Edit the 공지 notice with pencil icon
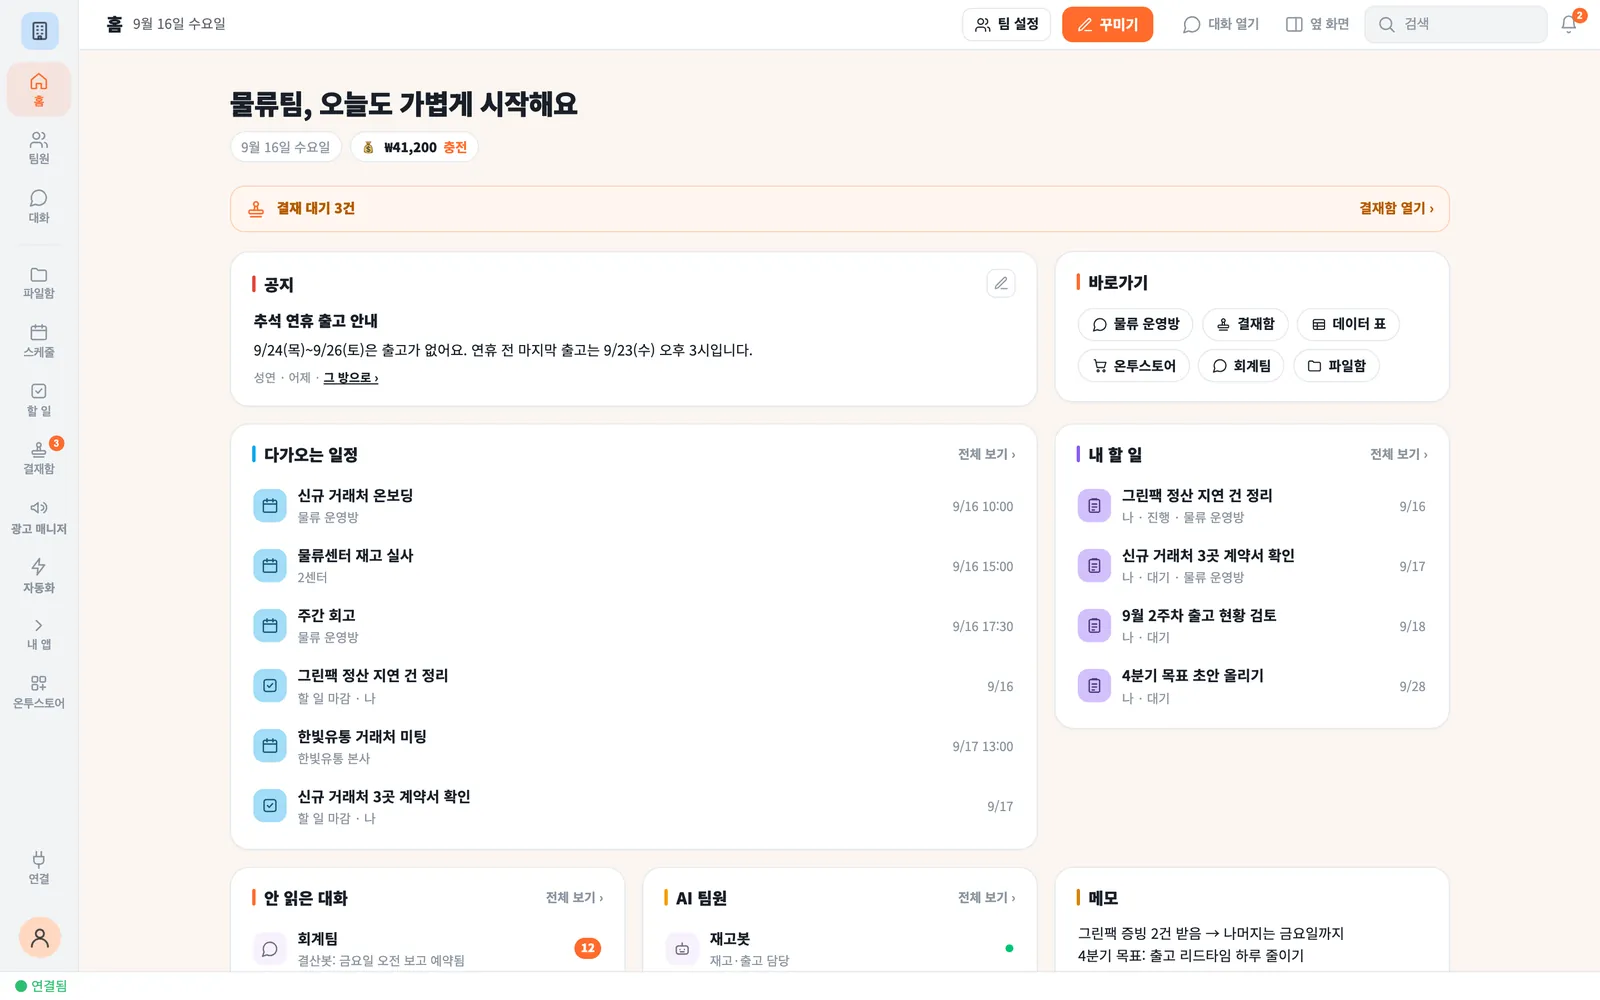 click(1001, 284)
